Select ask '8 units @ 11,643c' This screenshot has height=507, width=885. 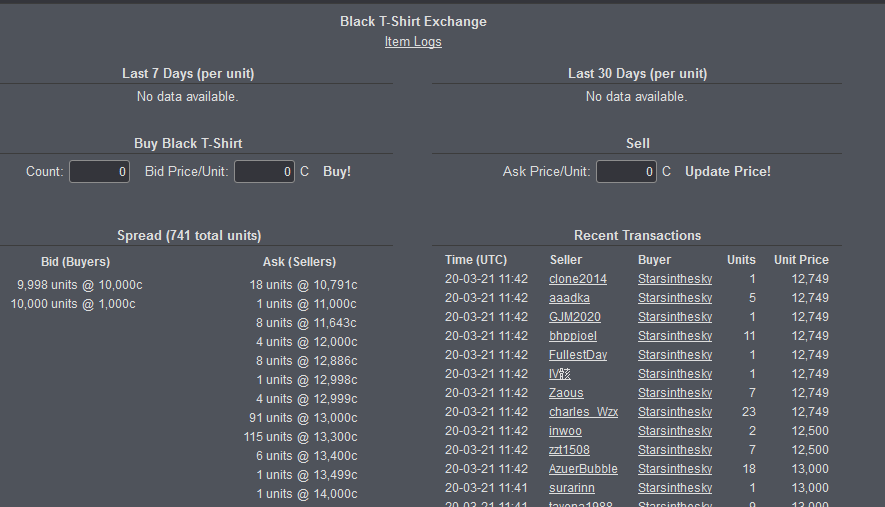[x=306, y=323]
